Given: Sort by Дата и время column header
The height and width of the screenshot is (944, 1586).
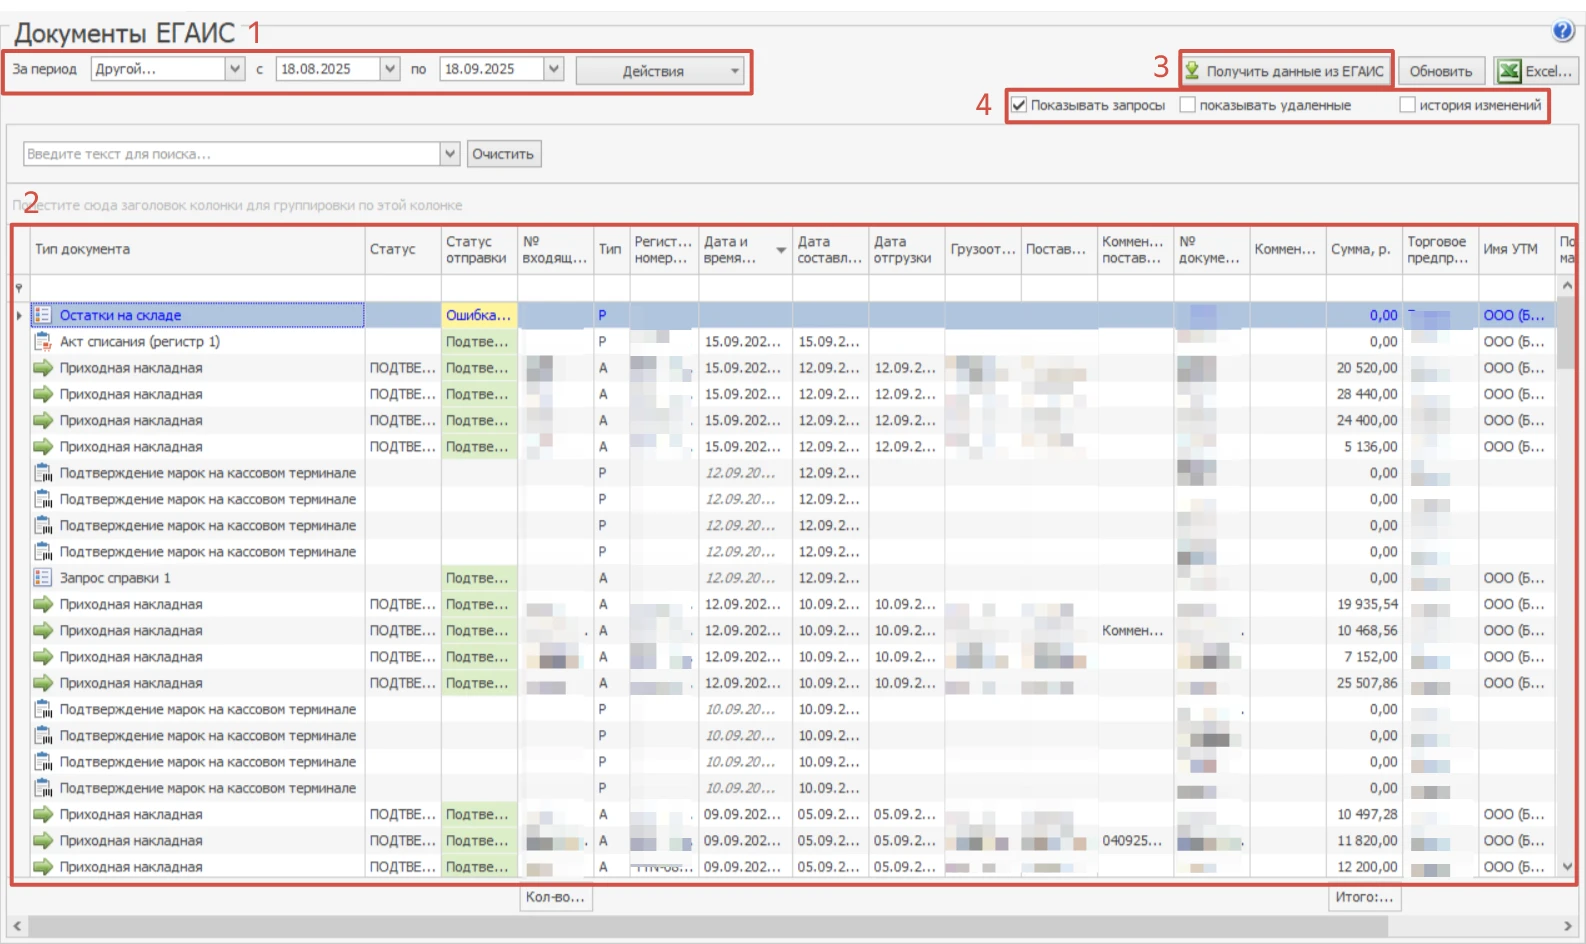Looking at the screenshot, I should tap(745, 249).
